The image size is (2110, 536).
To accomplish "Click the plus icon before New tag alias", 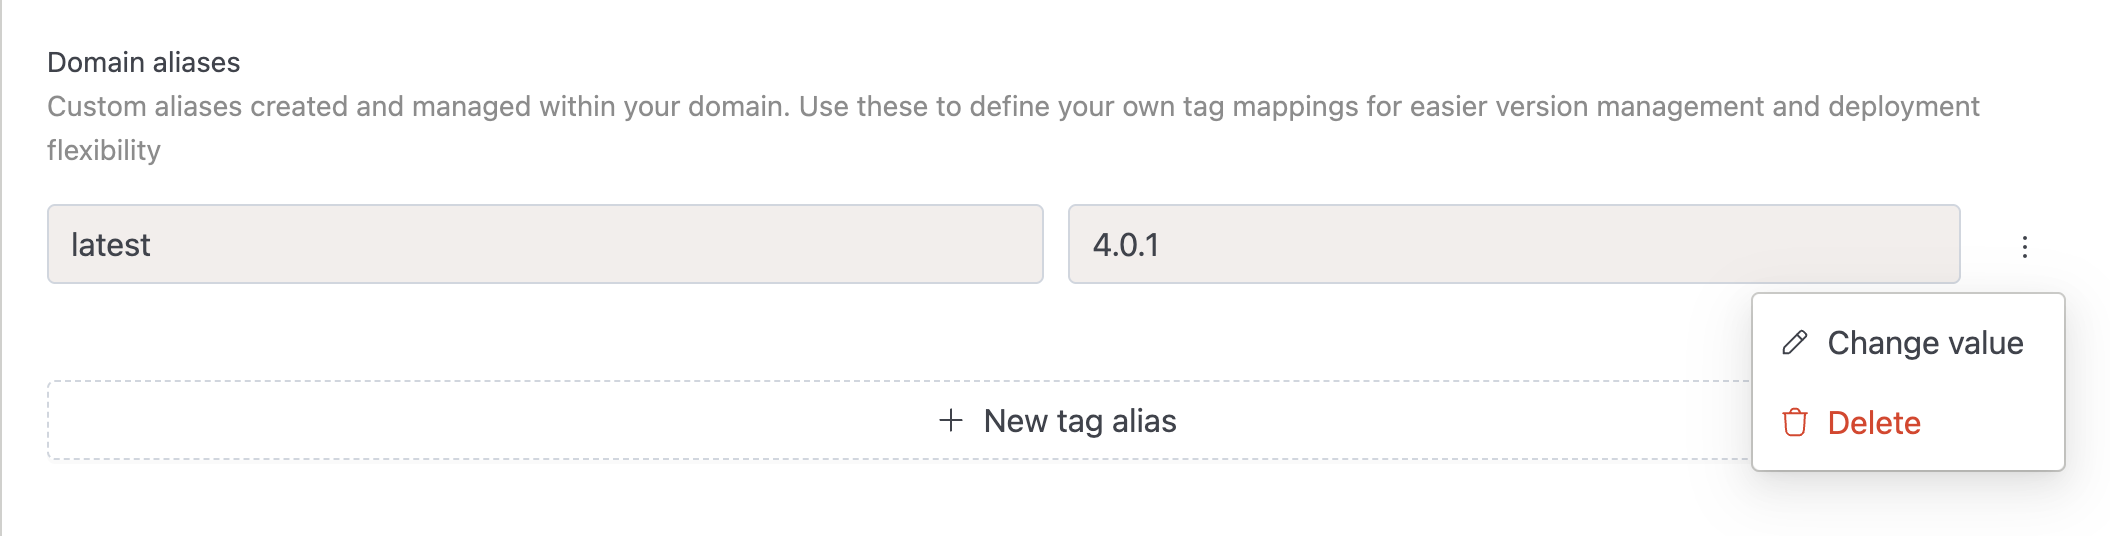I will click(950, 420).
